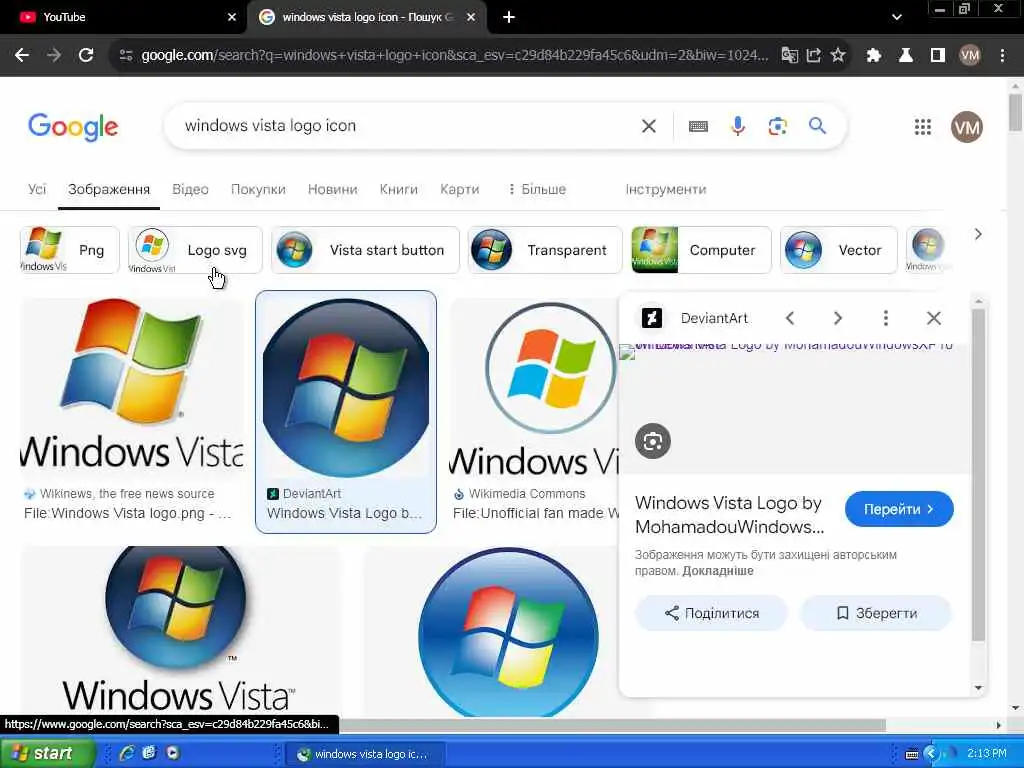The height and width of the screenshot is (768, 1024).
Task: Switch to the Відео tab
Action: (x=190, y=189)
